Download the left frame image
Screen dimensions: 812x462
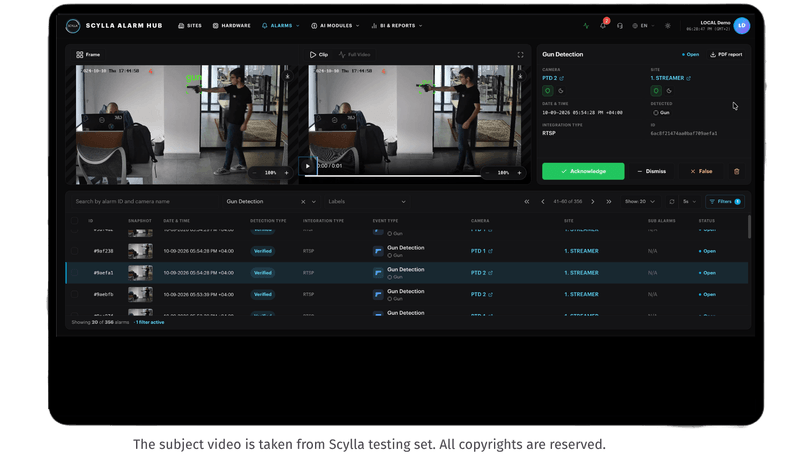[287, 76]
